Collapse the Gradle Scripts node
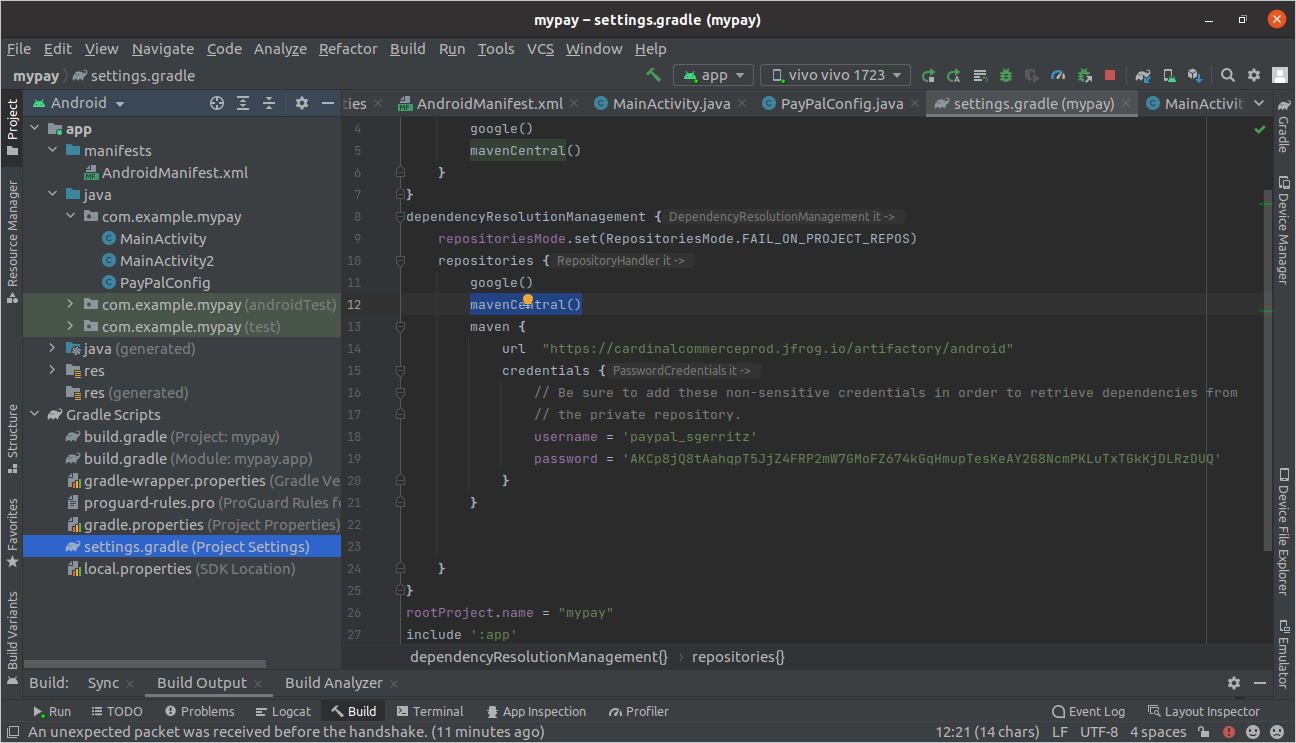The image size is (1296, 743). pos(34,415)
